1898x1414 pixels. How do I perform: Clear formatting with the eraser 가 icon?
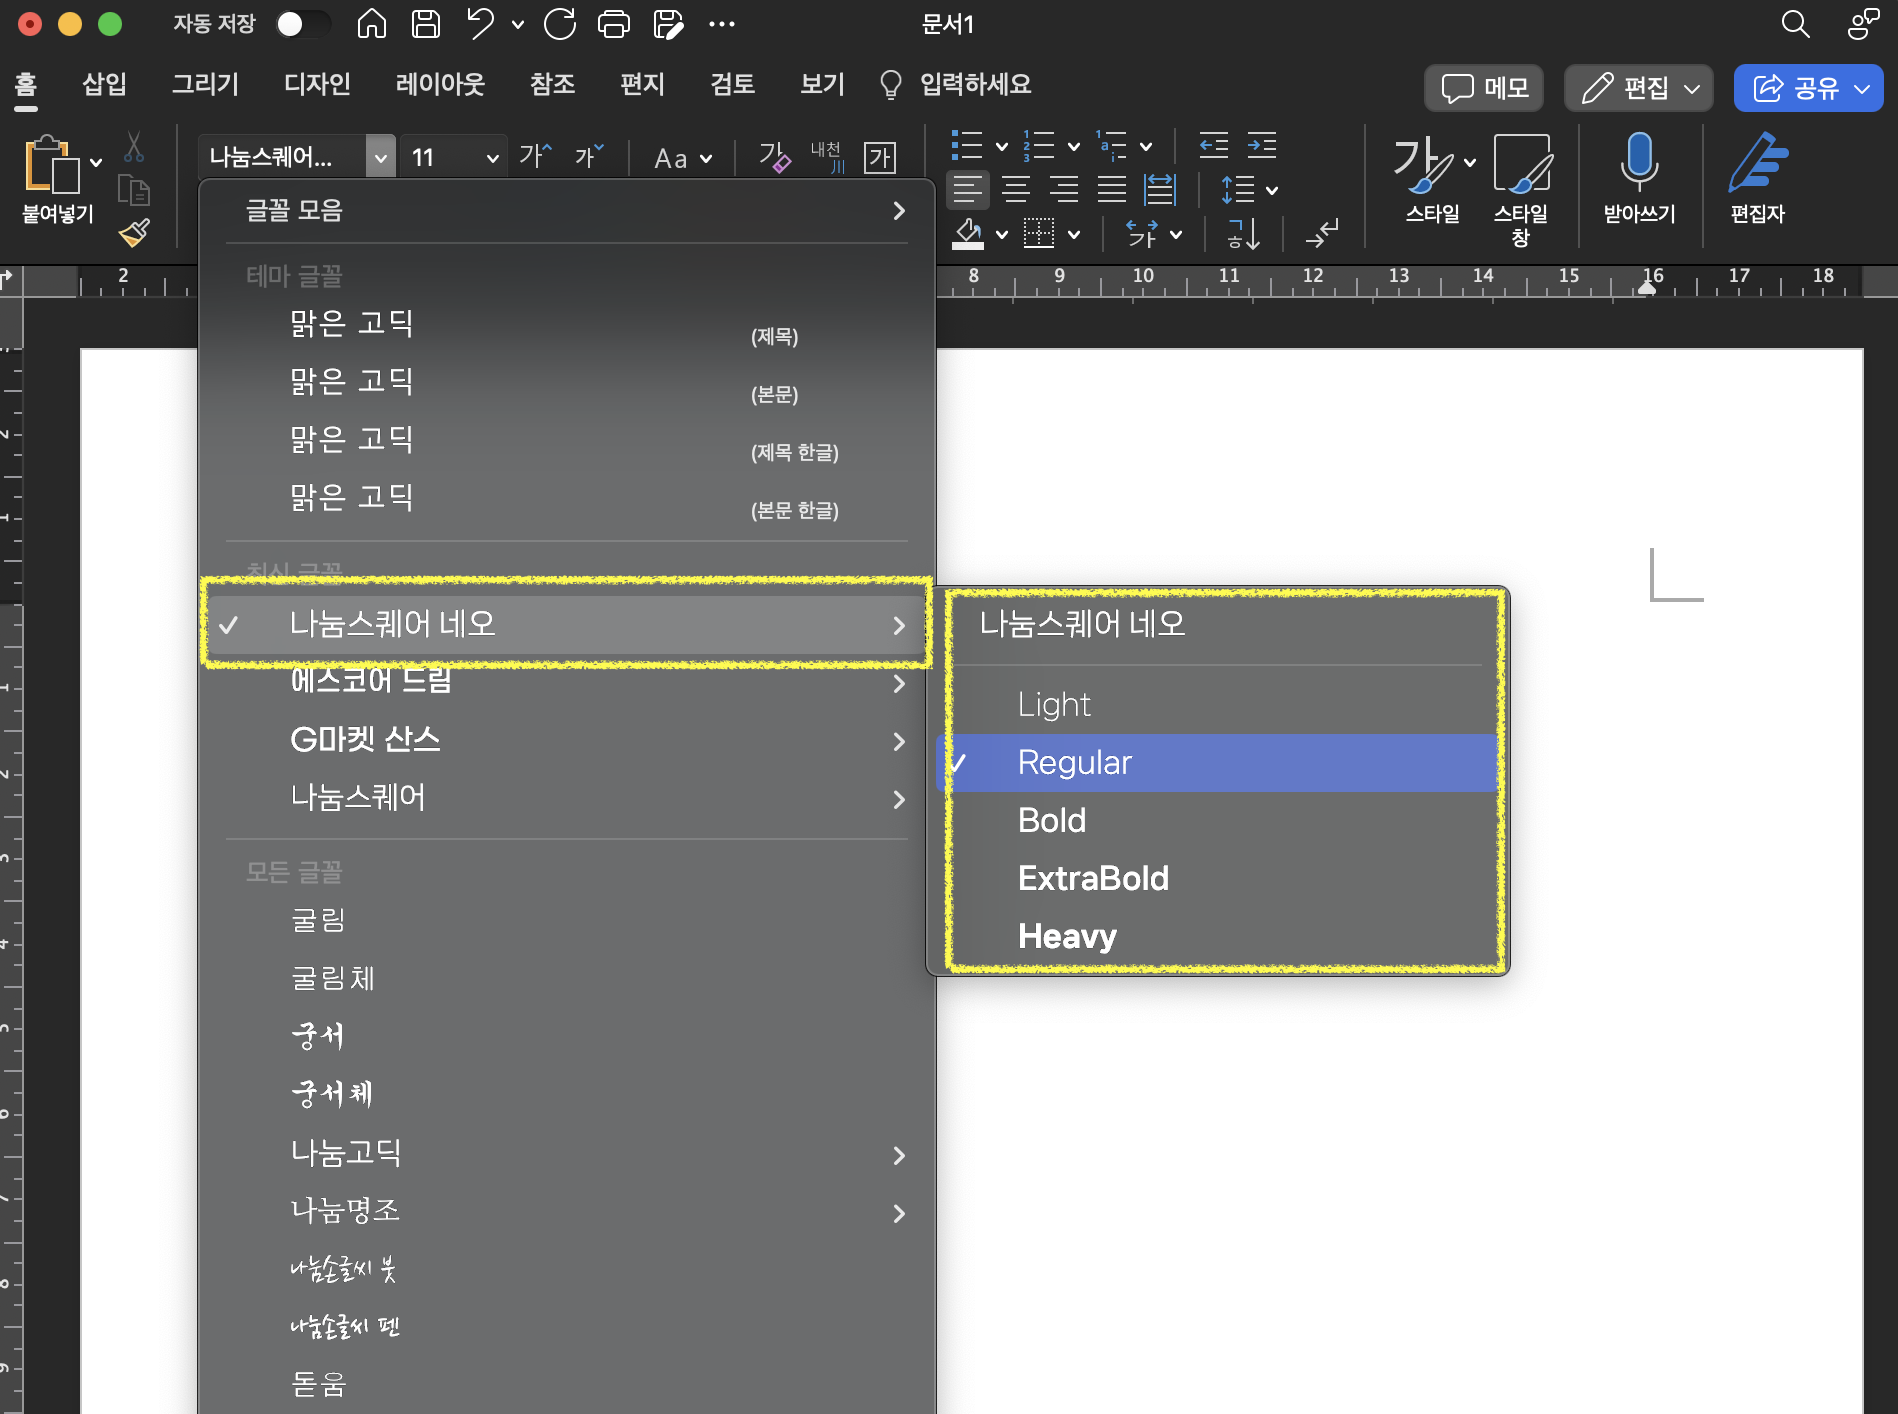774,157
